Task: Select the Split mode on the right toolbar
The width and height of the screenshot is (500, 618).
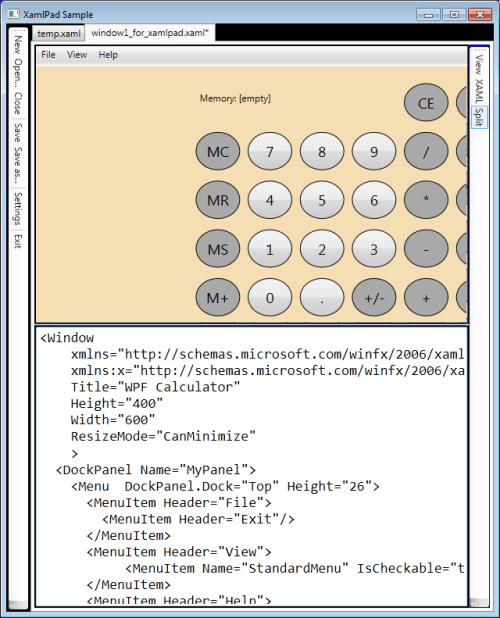Action: (479, 117)
